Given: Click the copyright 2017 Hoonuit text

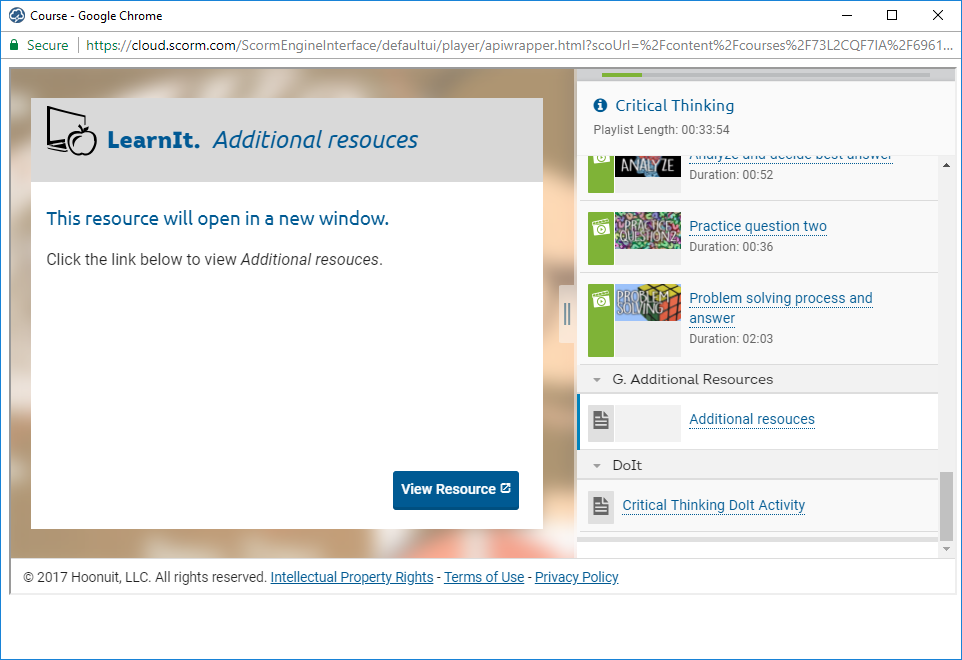Looking at the screenshot, I should point(145,577).
